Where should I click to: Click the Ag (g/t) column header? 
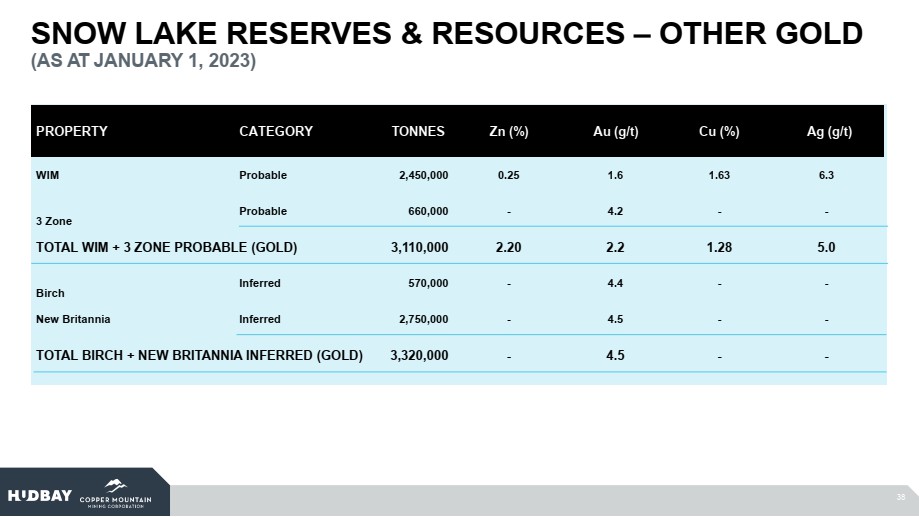[826, 131]
